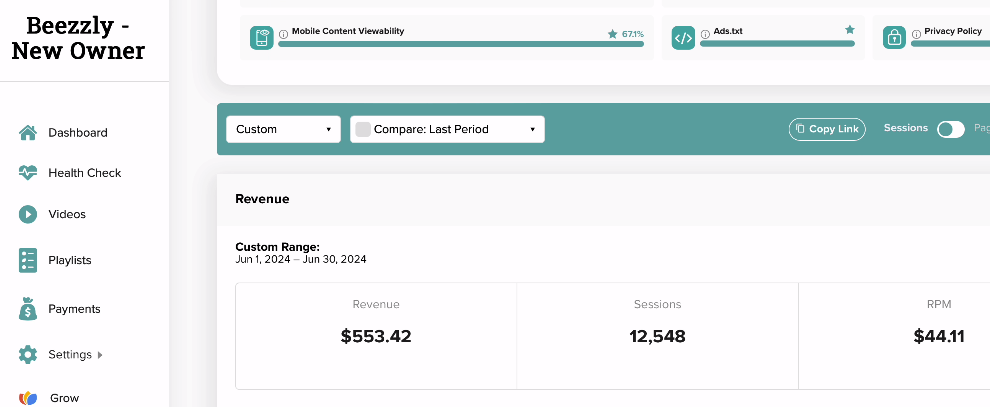
Task: Click the Copy Link button
Action: [827, 129]
